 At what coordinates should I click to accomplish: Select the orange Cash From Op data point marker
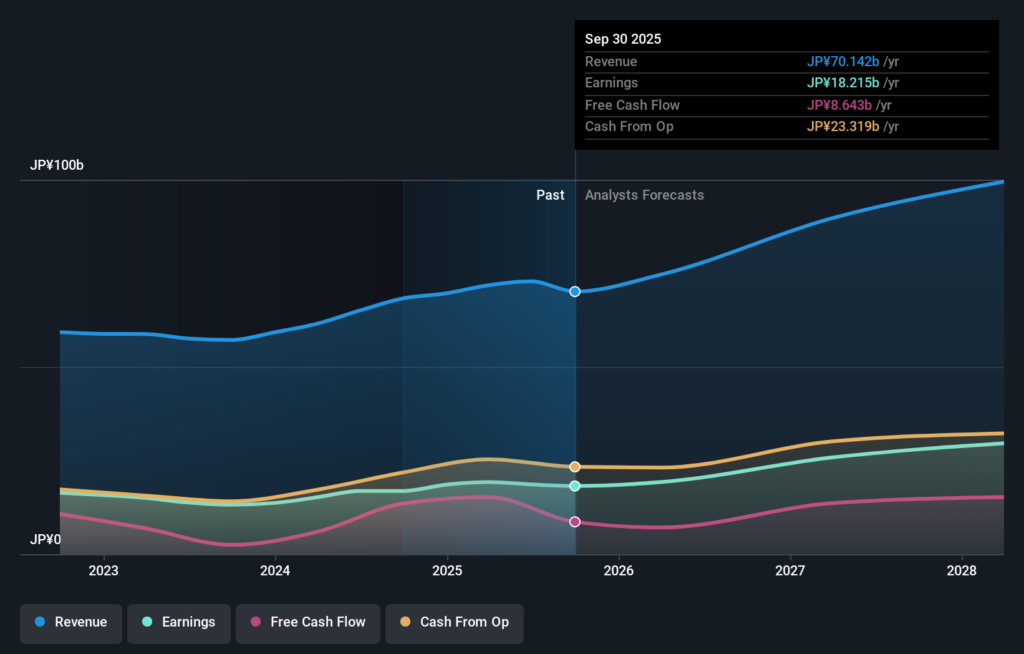tap(575, 467)
